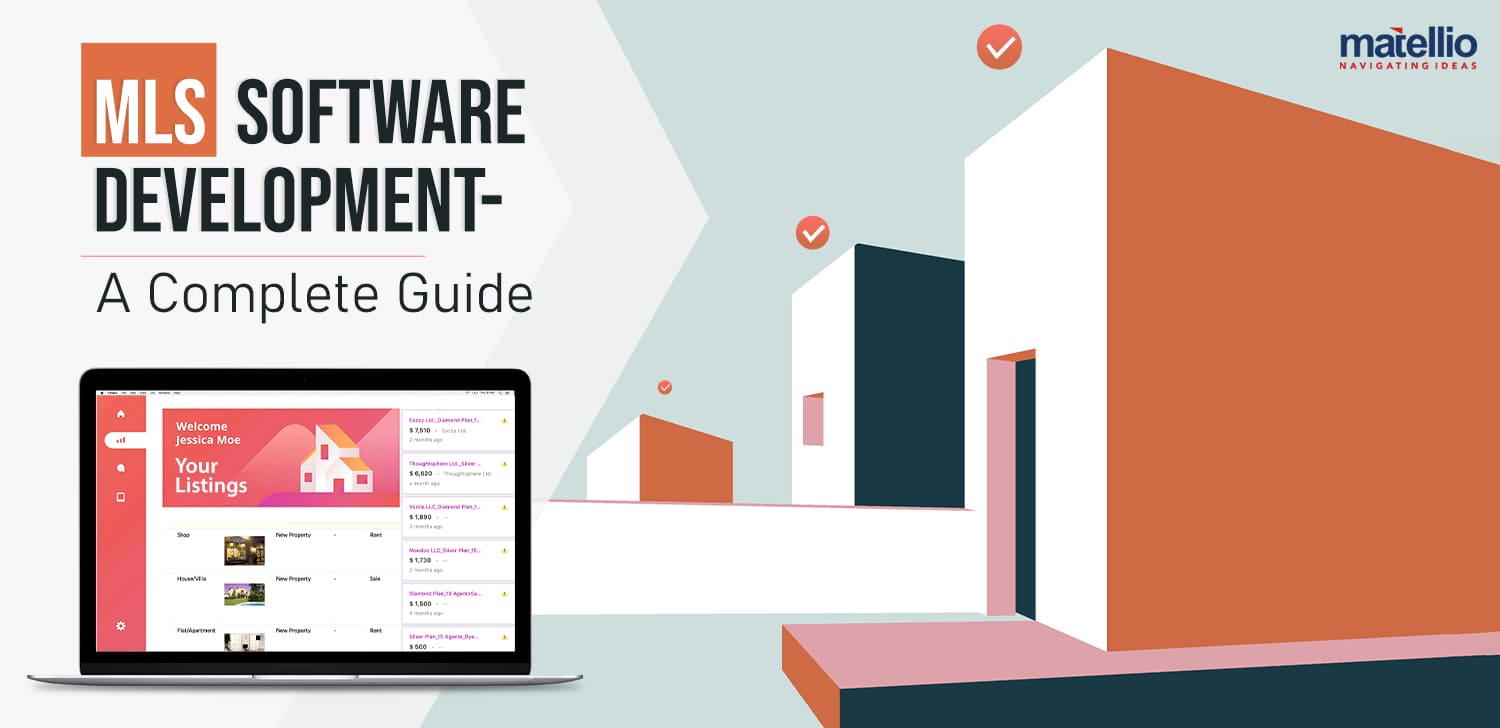Viewport: 1500px width, 728px height.
Task: Click the House/Villa property thumbnail image
Action: pyautogui.click(x=244, y=594)
